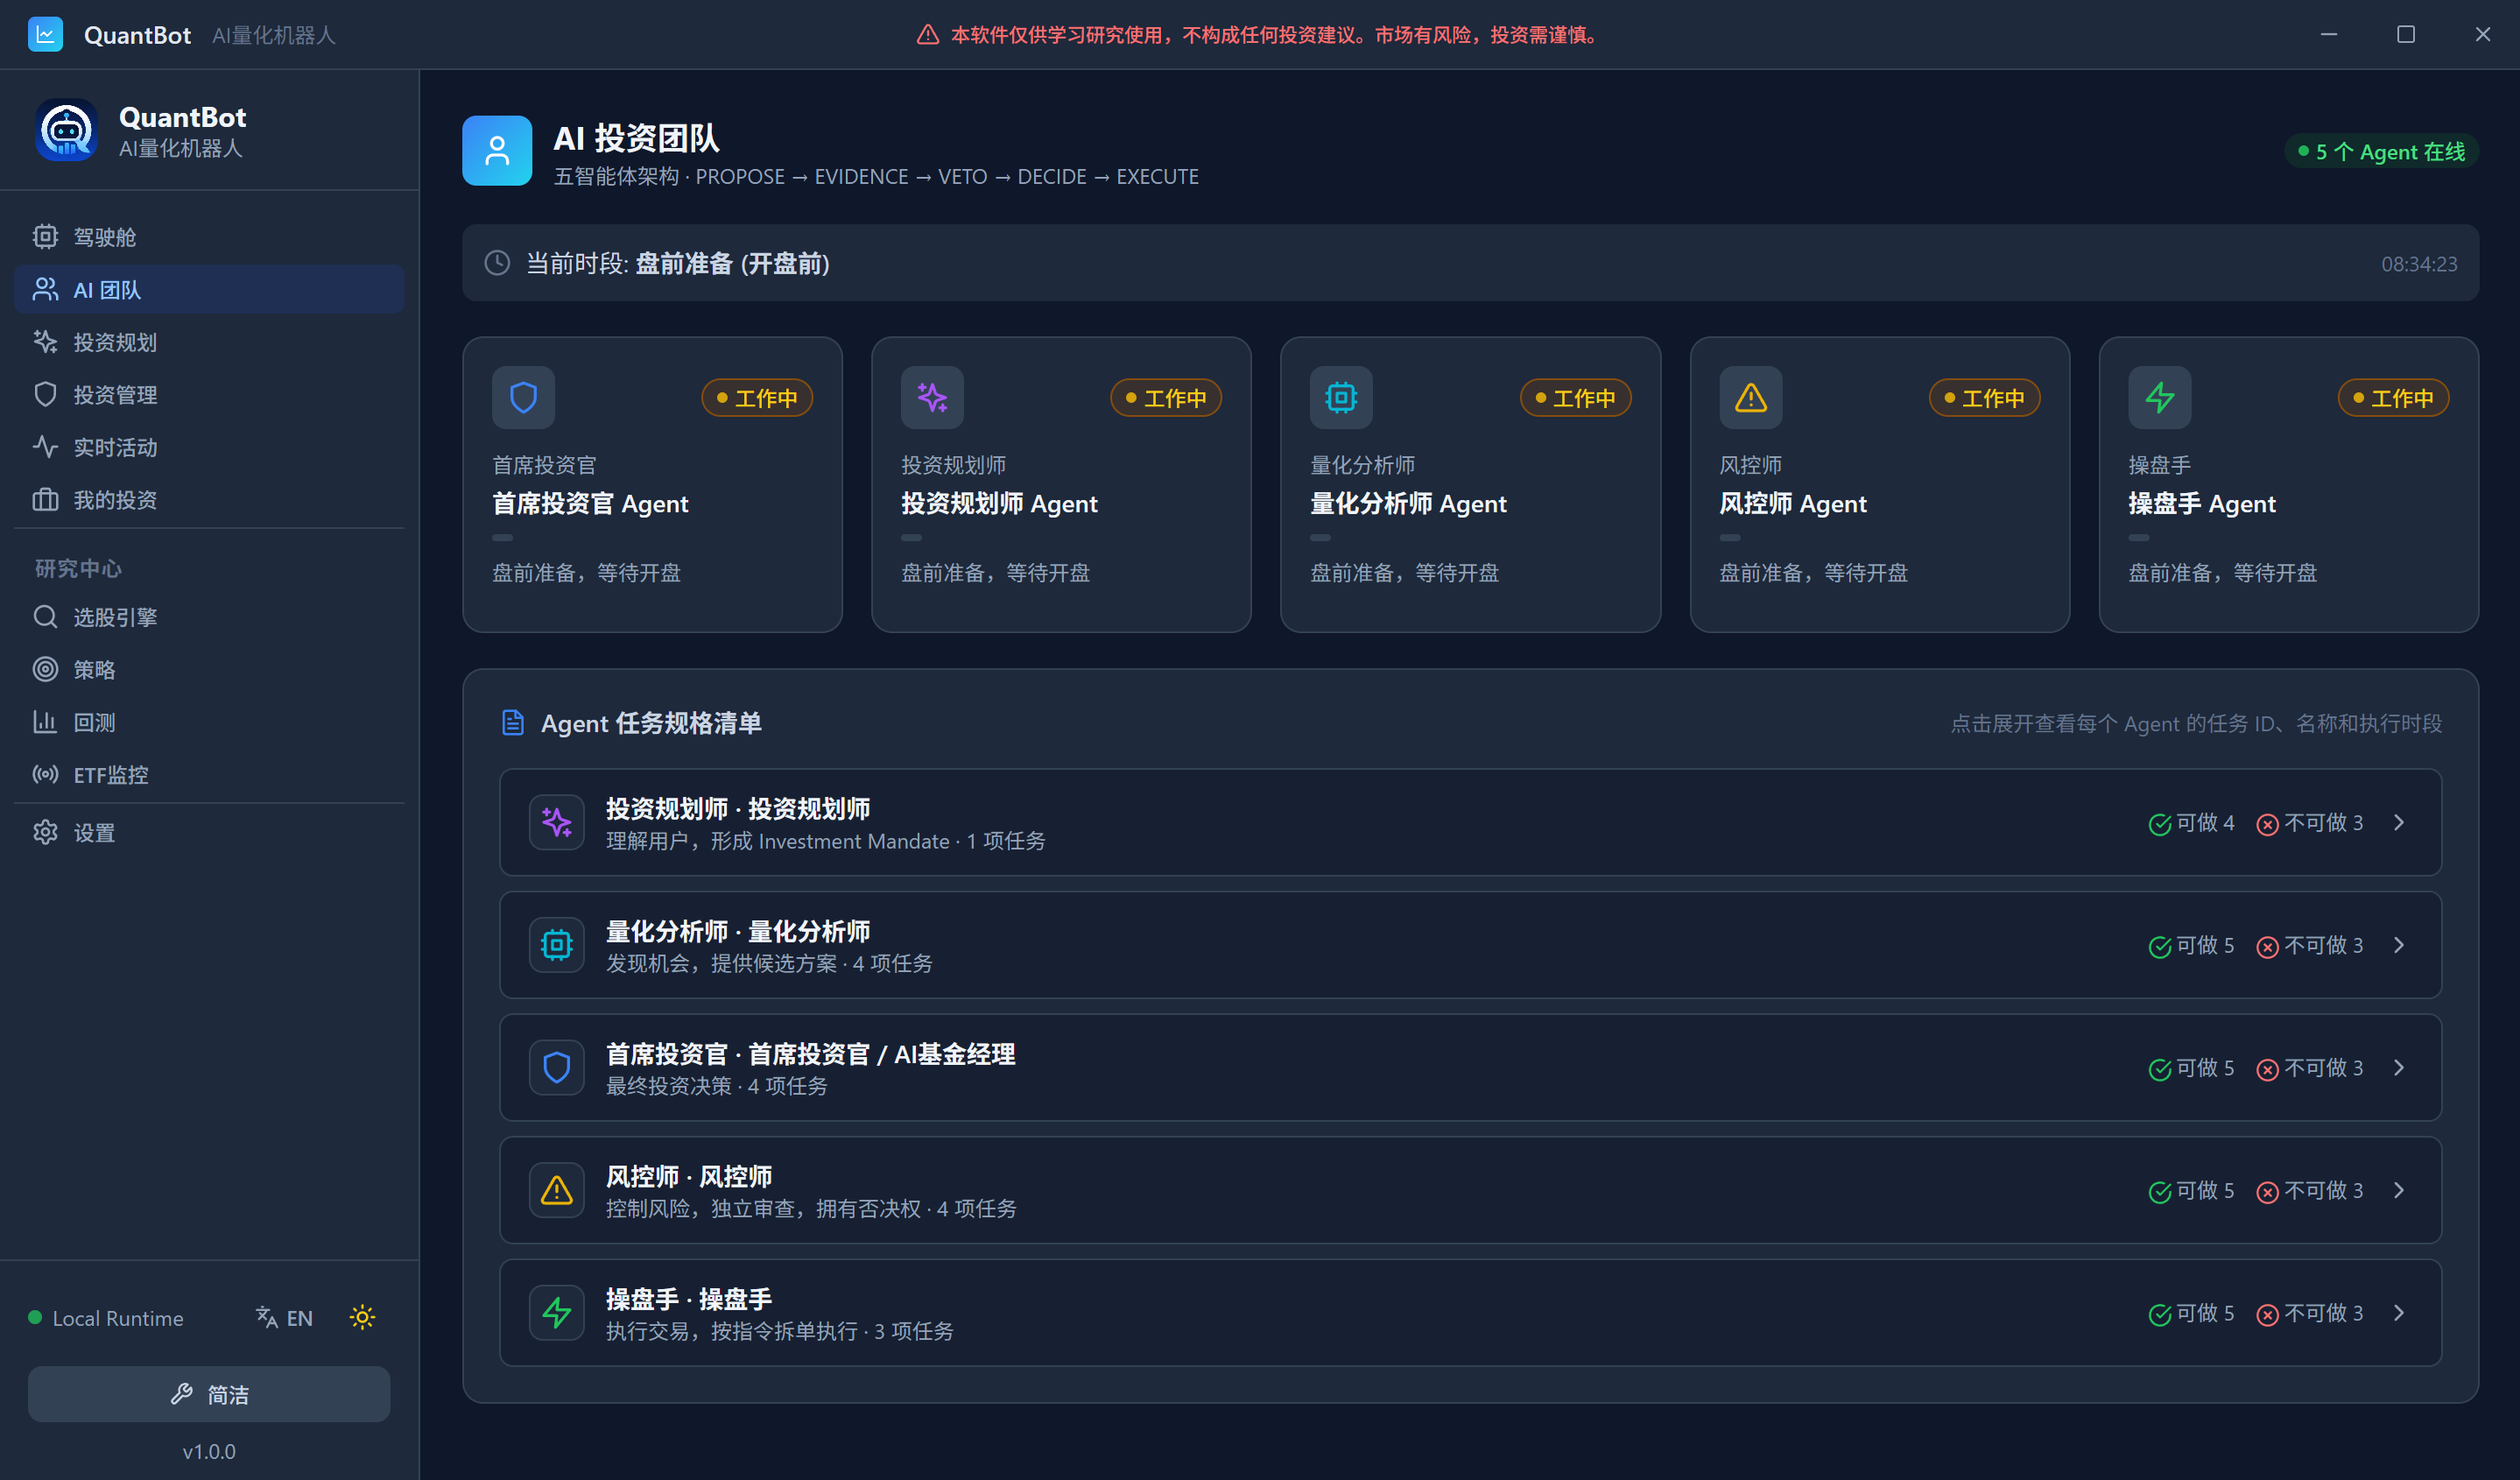Click 工作中 status badge on 首席投资官 card
This screenshot has width=2520, height=1480.
coord(757,397)
